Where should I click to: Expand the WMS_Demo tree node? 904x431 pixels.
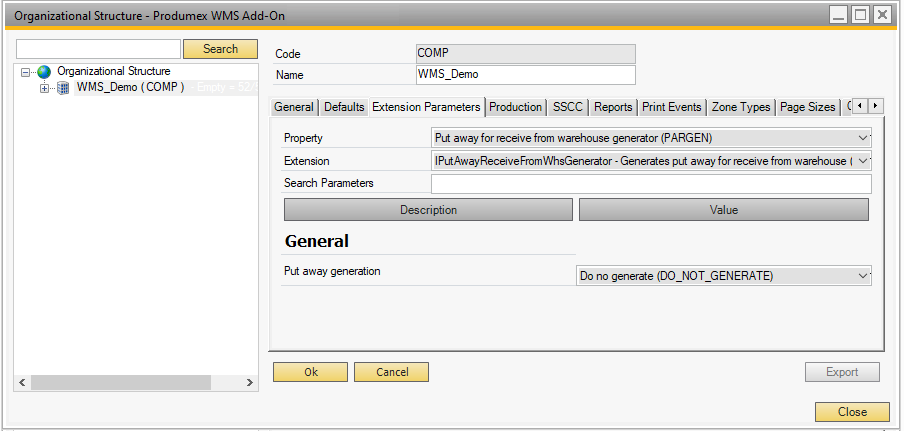coord(44,88)
